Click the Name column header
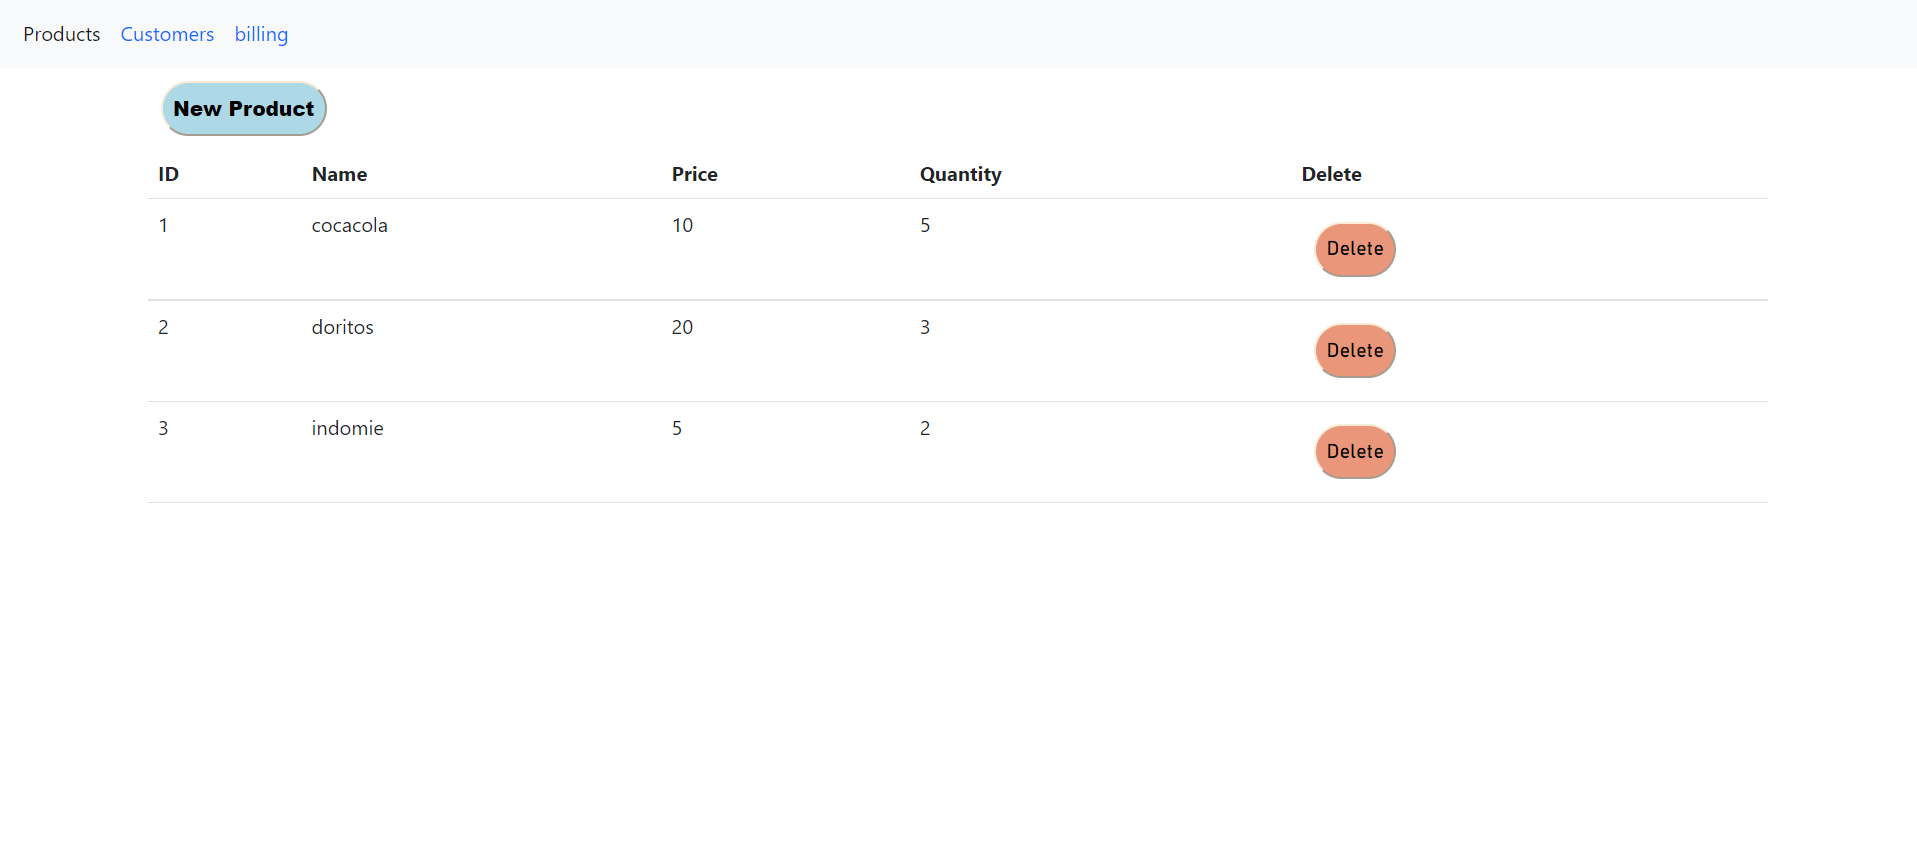1917x841 pixels. (339, 174)
